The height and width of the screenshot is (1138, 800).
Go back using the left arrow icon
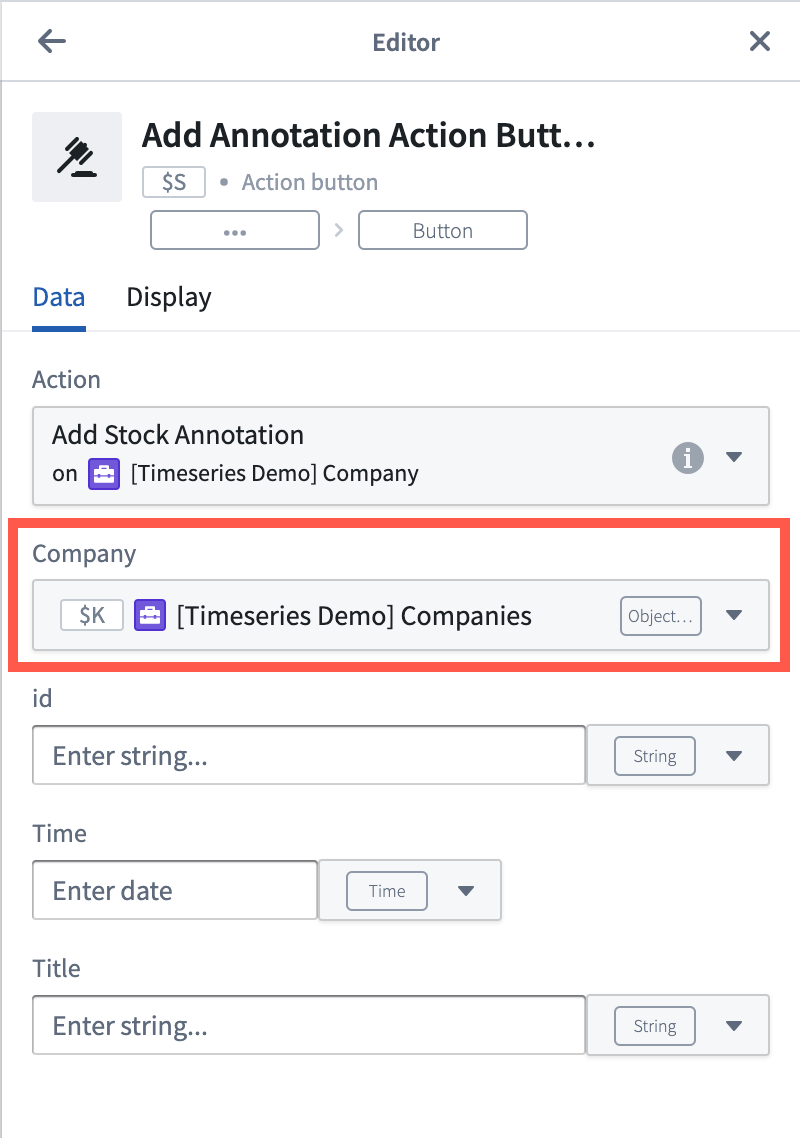coord(52,41)
